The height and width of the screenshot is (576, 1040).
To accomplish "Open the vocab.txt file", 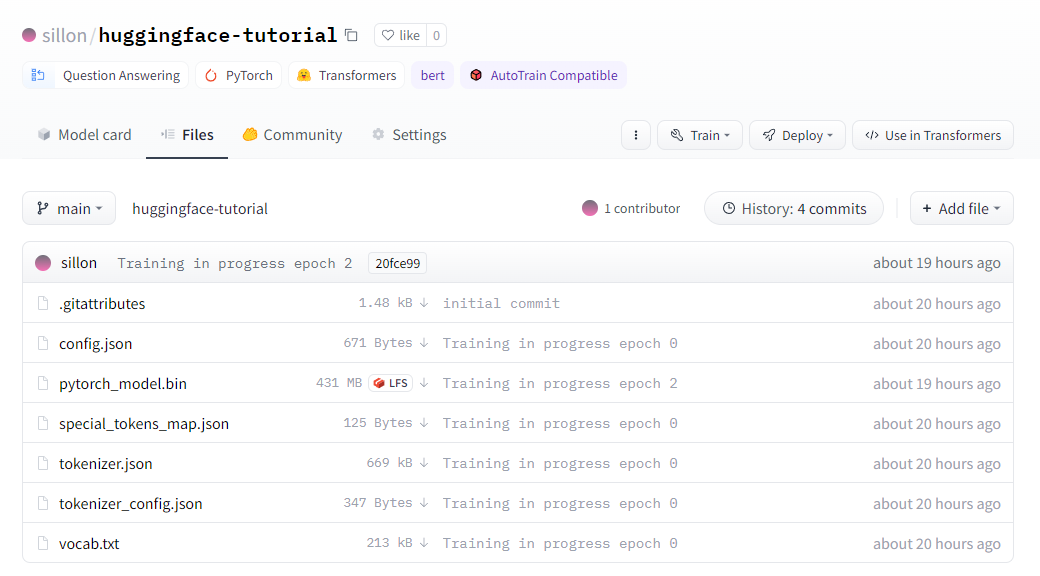I will (x=89, y=543).
